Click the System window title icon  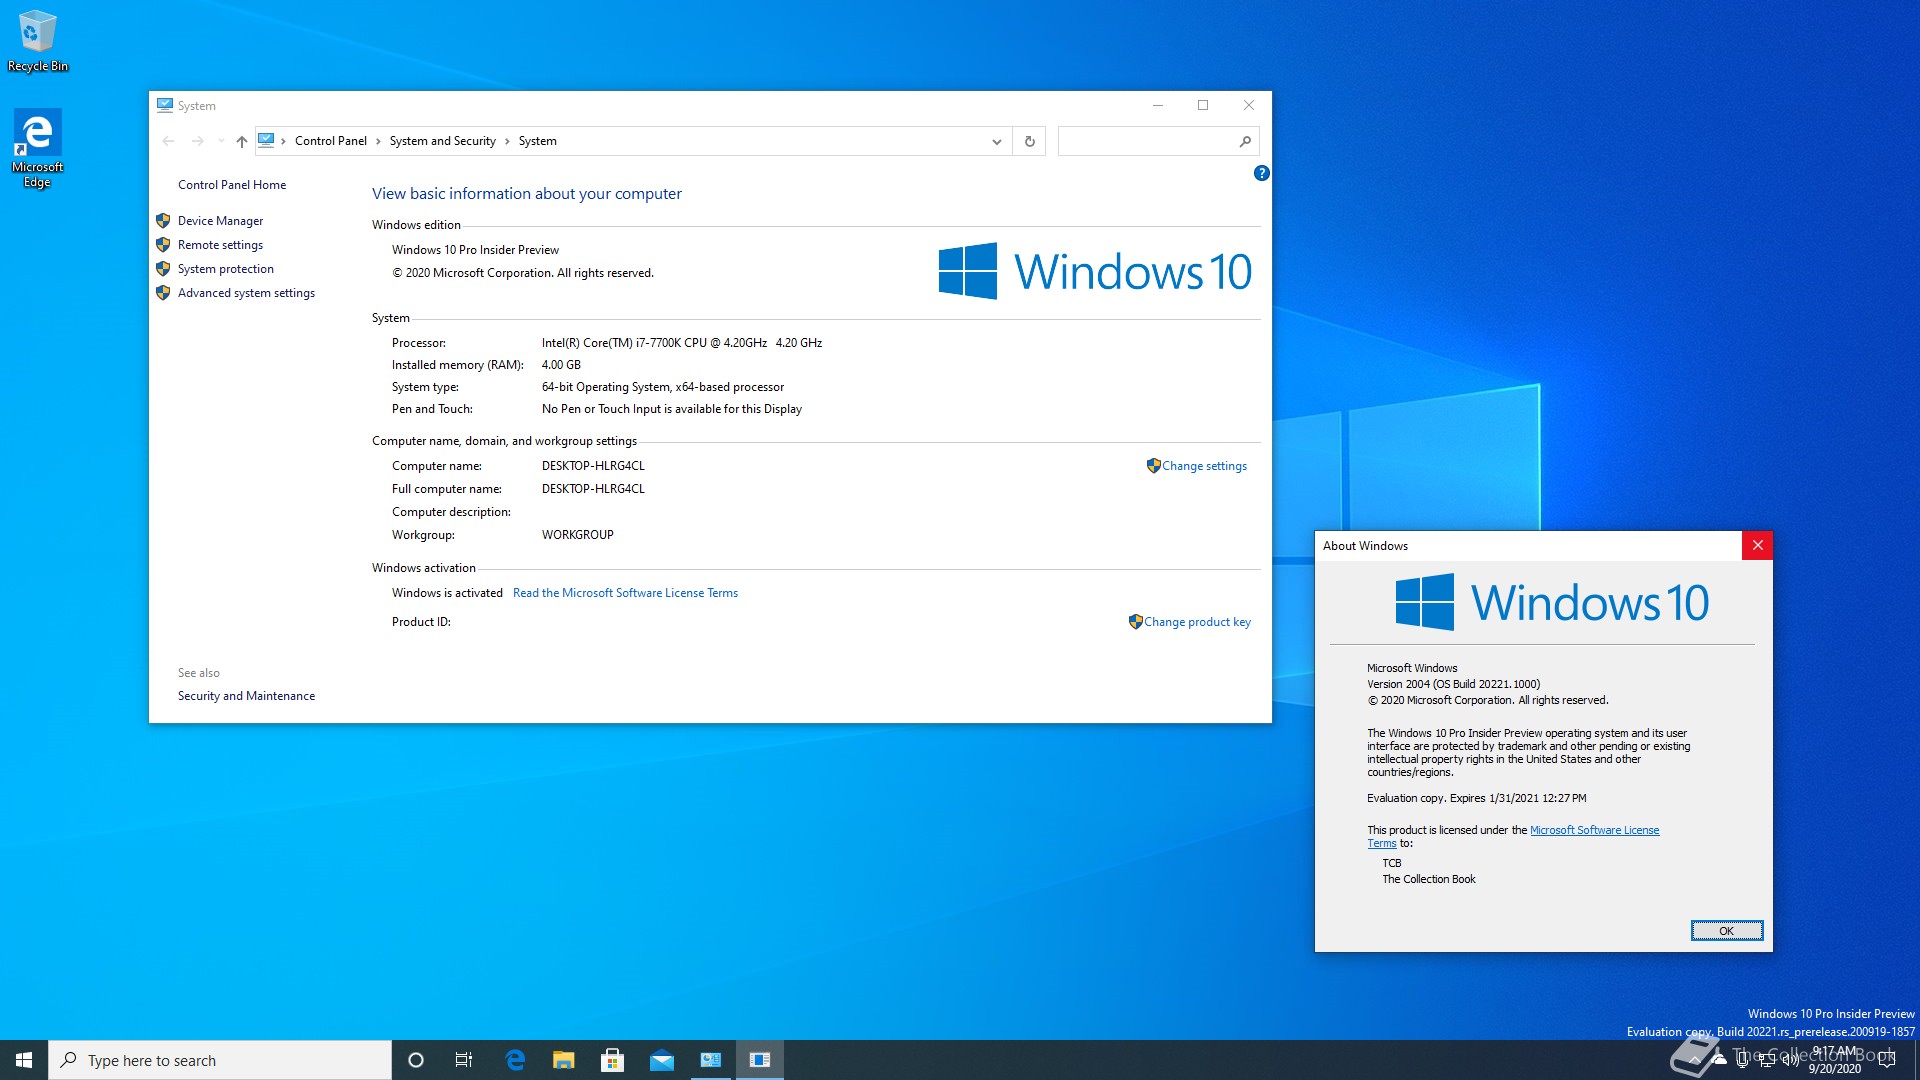[165, 105]
